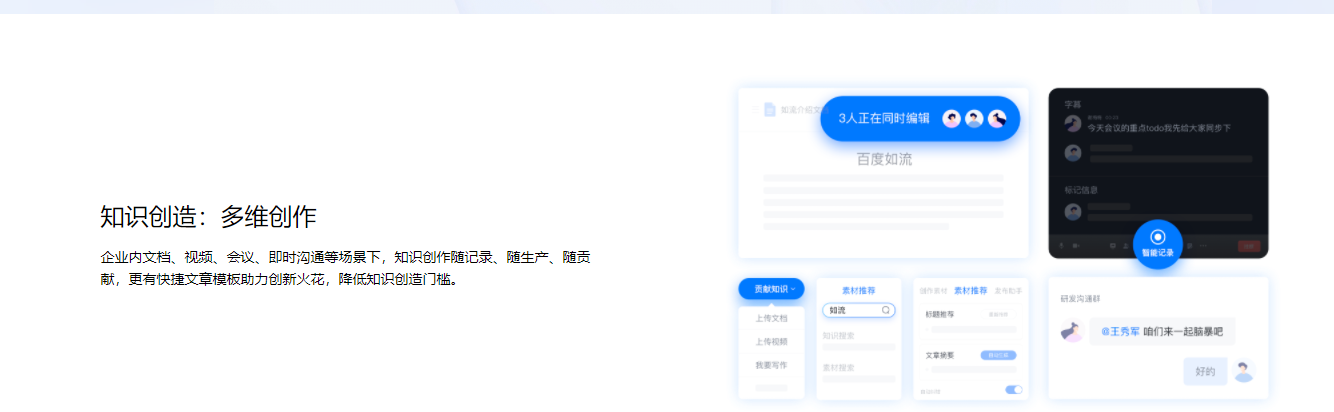Click the 素材搜索 label

click(838, 367)
